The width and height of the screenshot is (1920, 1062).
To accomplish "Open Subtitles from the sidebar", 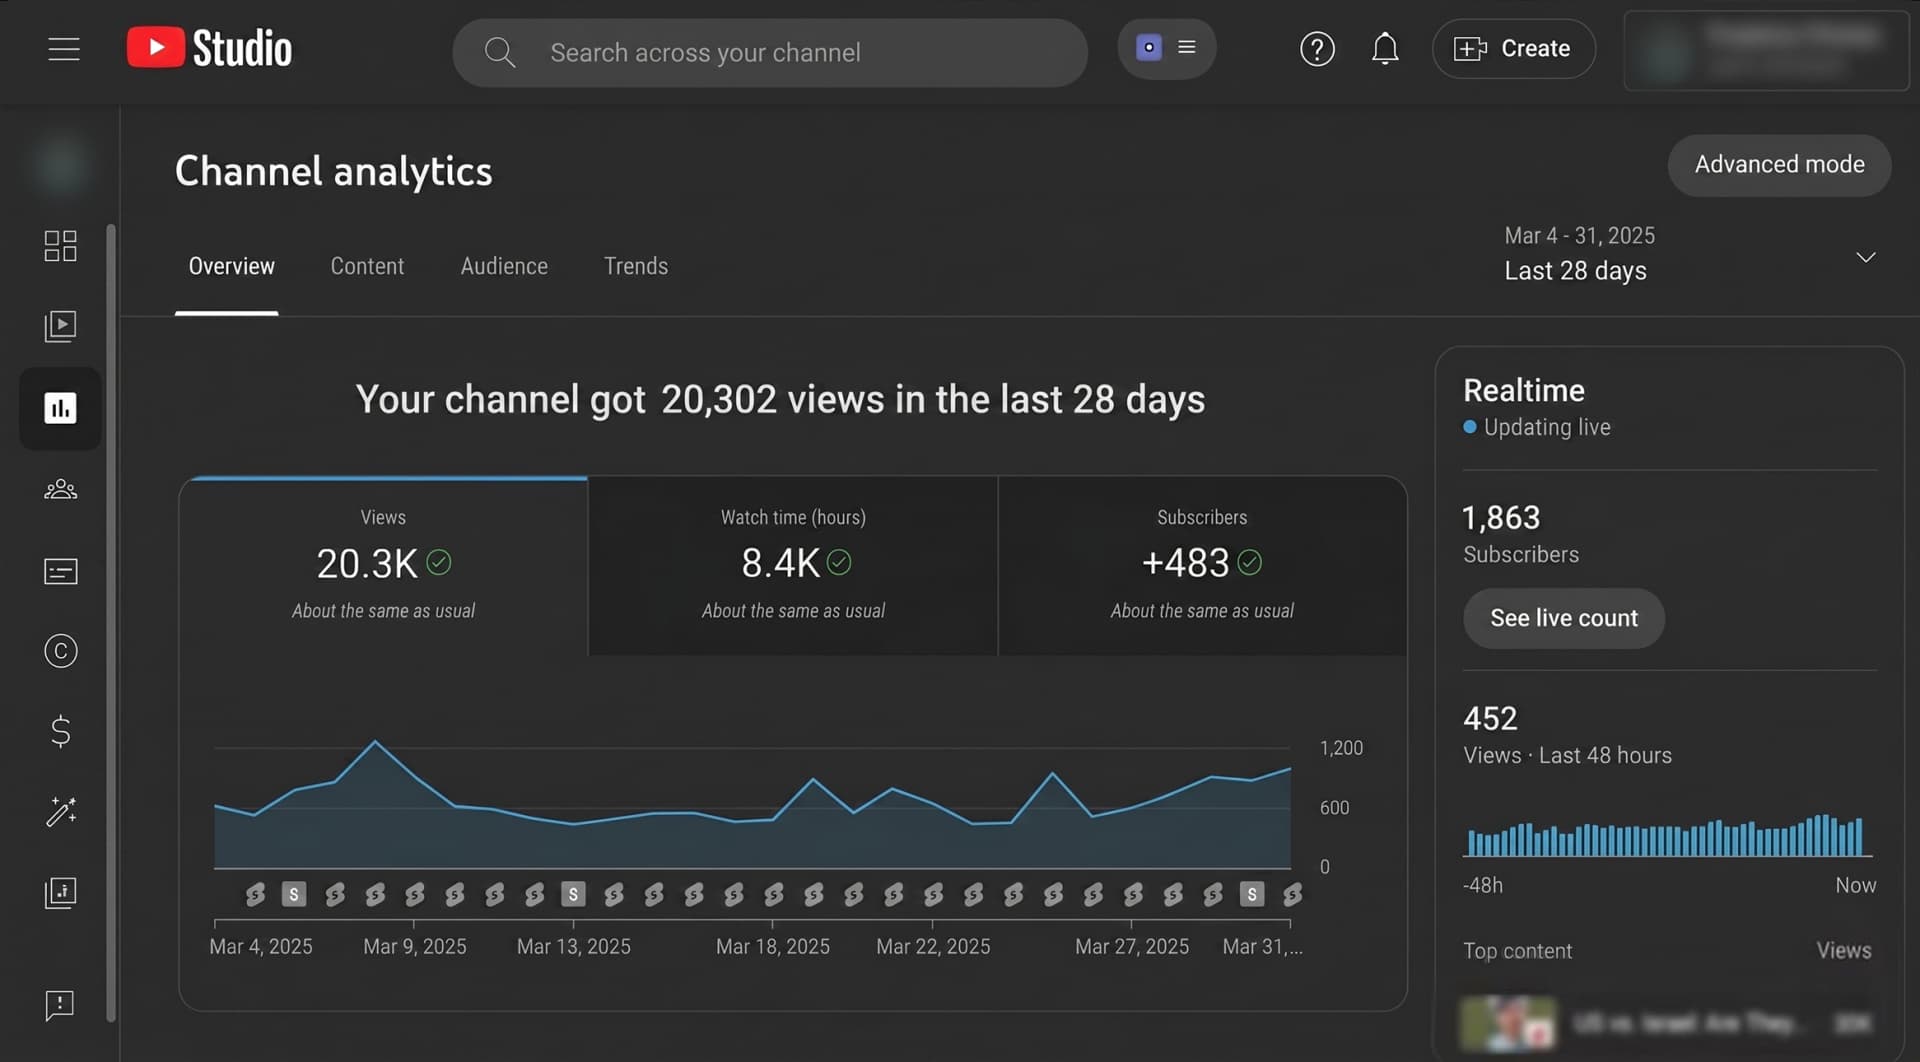I will 60,571.
